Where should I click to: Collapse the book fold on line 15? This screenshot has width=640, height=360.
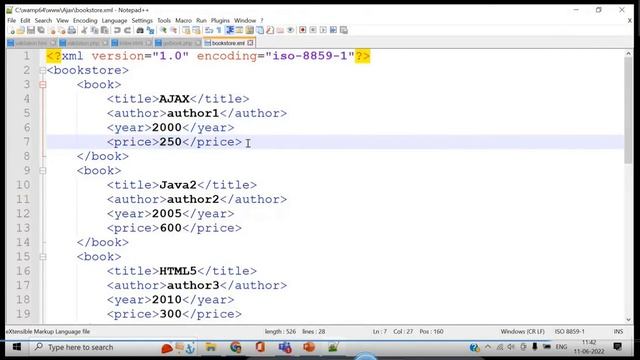pyautogui.click(x=43, y=257)
